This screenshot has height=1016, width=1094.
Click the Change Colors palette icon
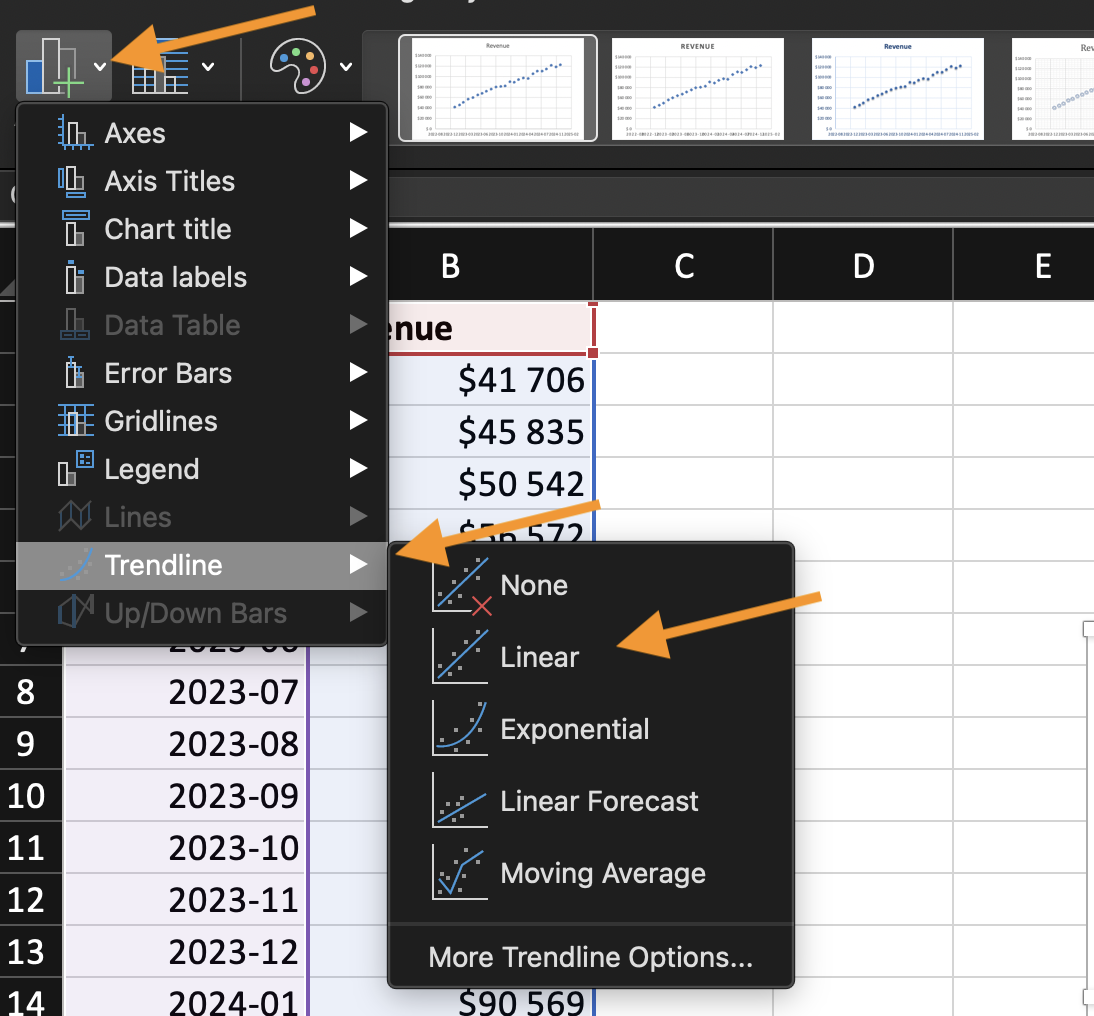[x=298, y=67]
